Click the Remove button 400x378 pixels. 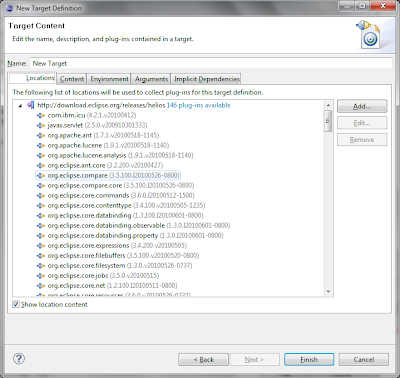[362, 140]
